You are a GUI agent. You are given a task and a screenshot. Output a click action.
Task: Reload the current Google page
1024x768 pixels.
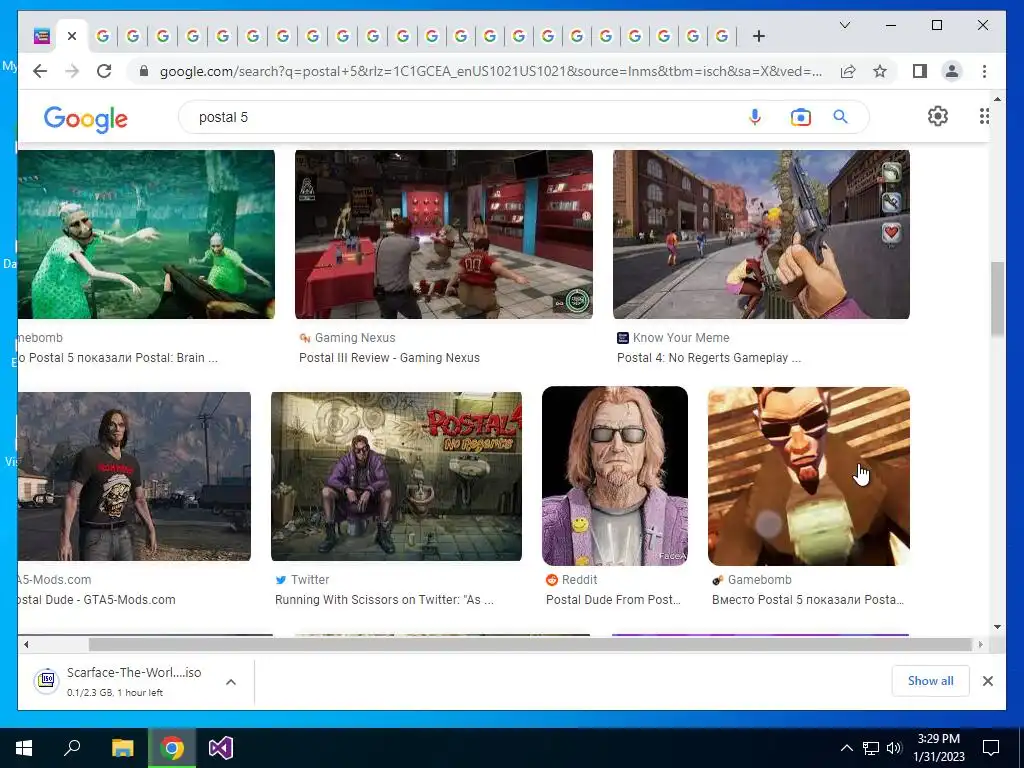tap(104, 71)
